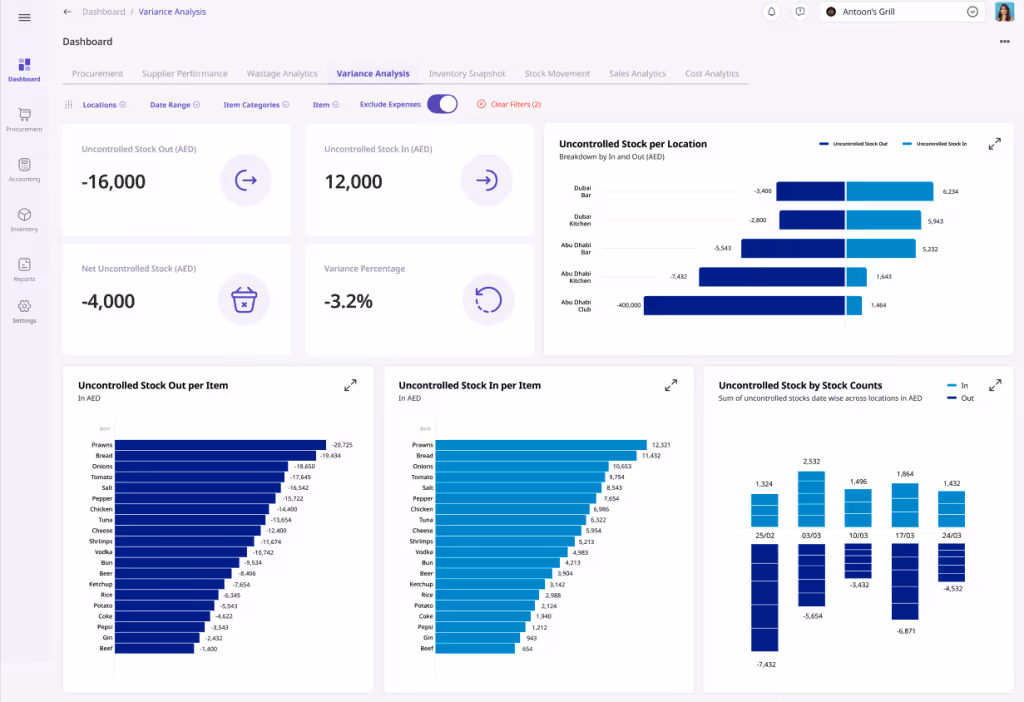
Task: Collapse the sidebar with the hamburger menu
Action: (23, 17)
